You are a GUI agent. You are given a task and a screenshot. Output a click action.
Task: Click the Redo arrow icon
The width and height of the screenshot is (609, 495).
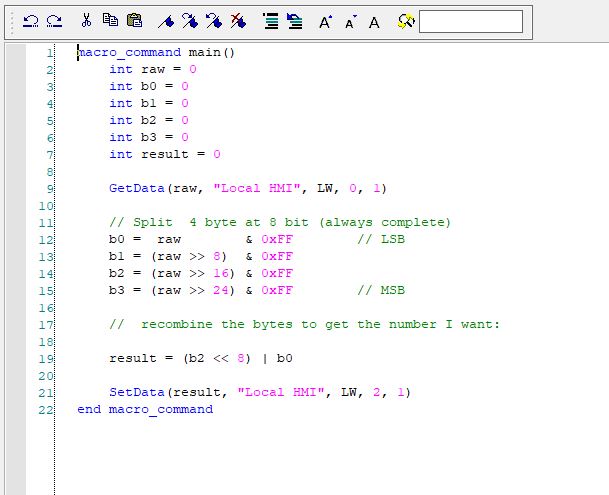pos(54,21)
